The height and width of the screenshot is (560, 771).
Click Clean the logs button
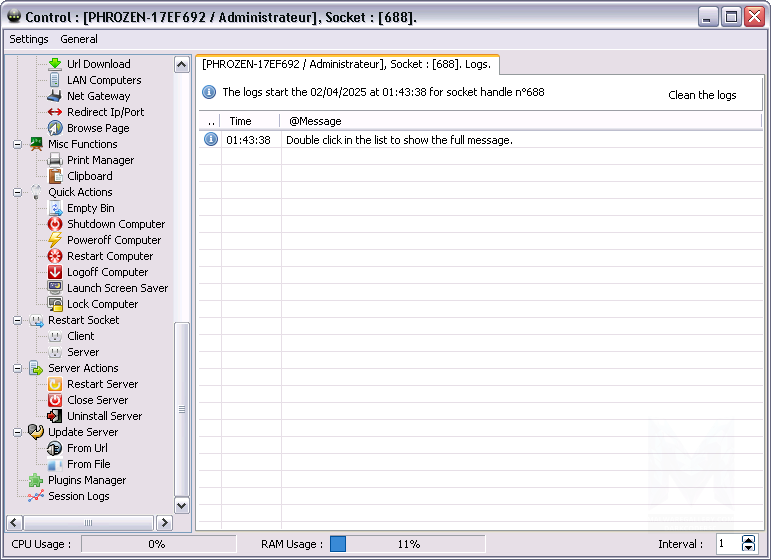click(x=702, y=95)
